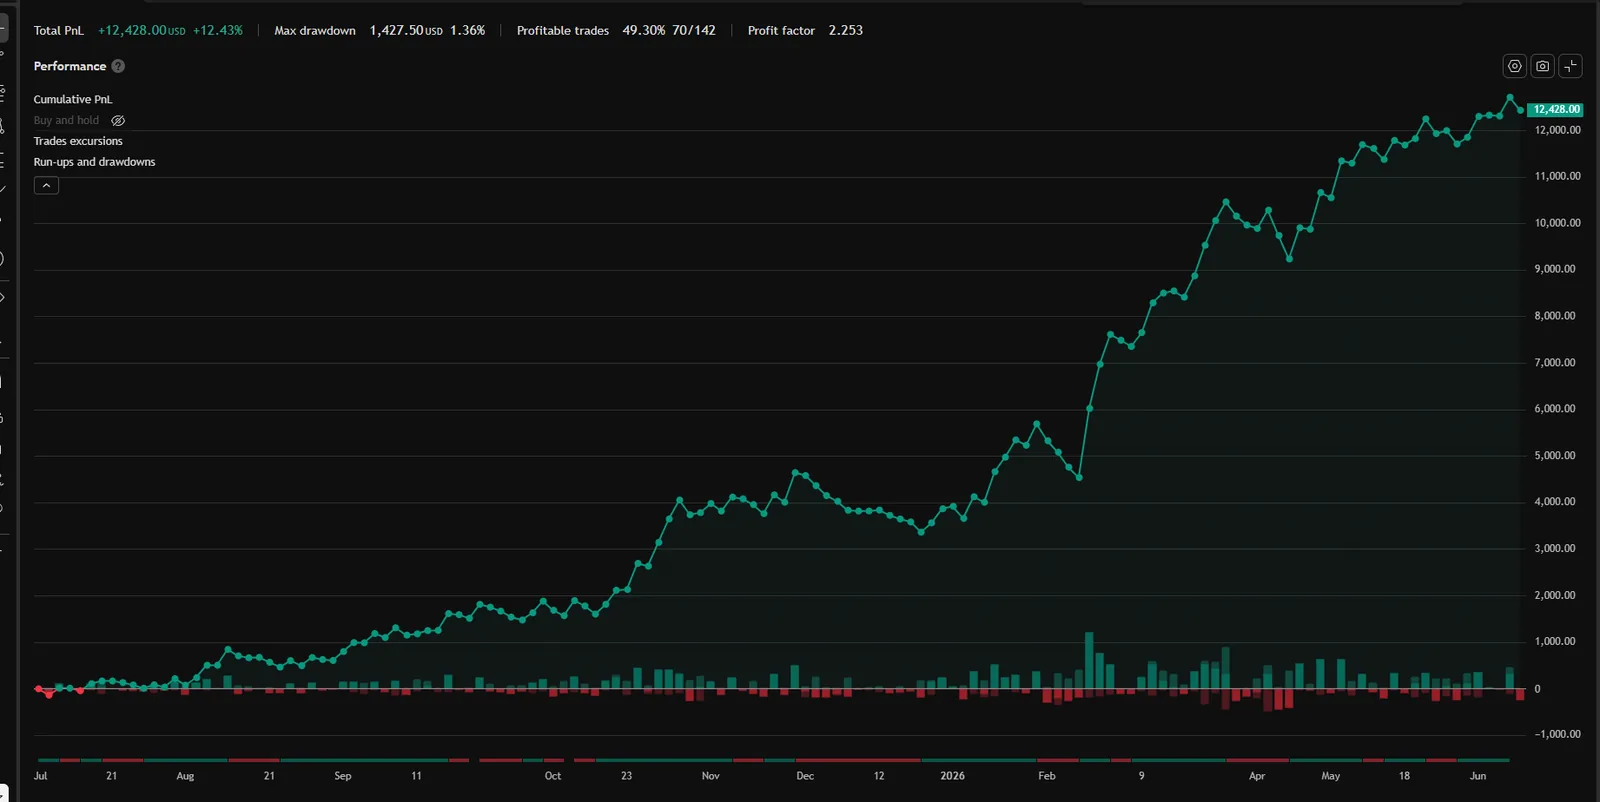Image resolution: width=1600 pixels, height=802 pixels.
Task: Click the 12,000.00 axis label
Action: click(1557, 130)
